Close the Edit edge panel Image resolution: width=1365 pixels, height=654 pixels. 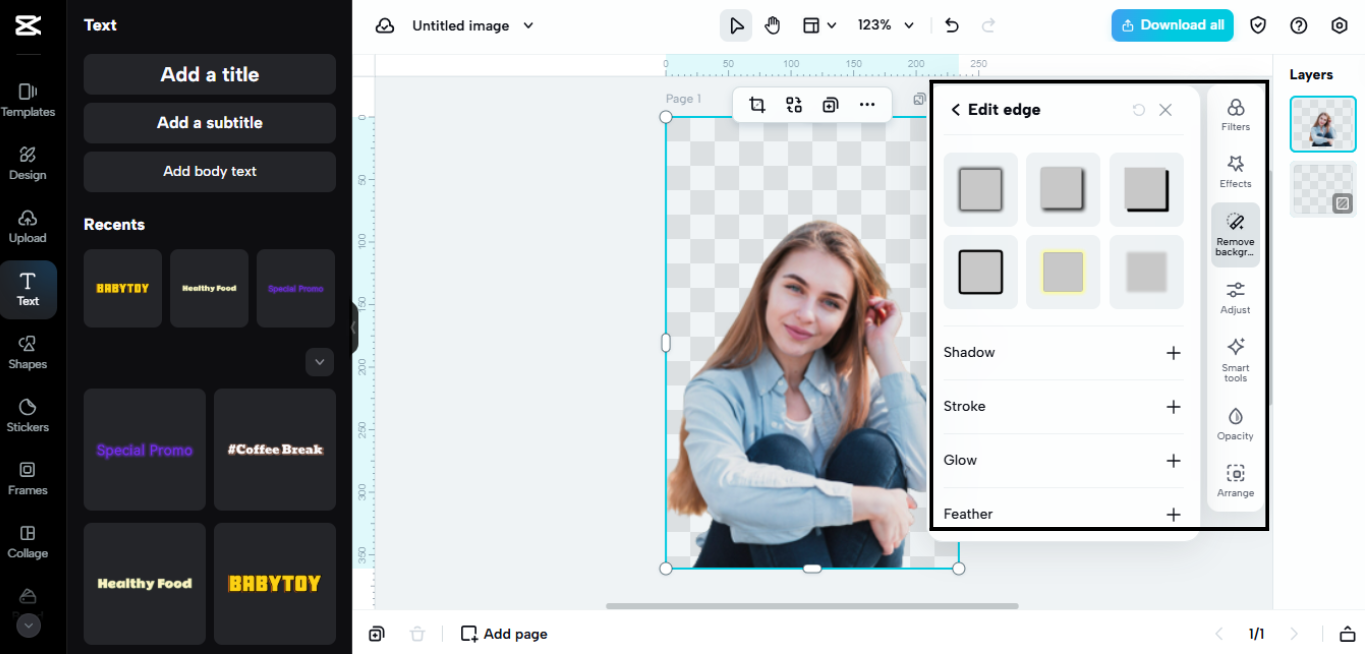coord(1165,110)
